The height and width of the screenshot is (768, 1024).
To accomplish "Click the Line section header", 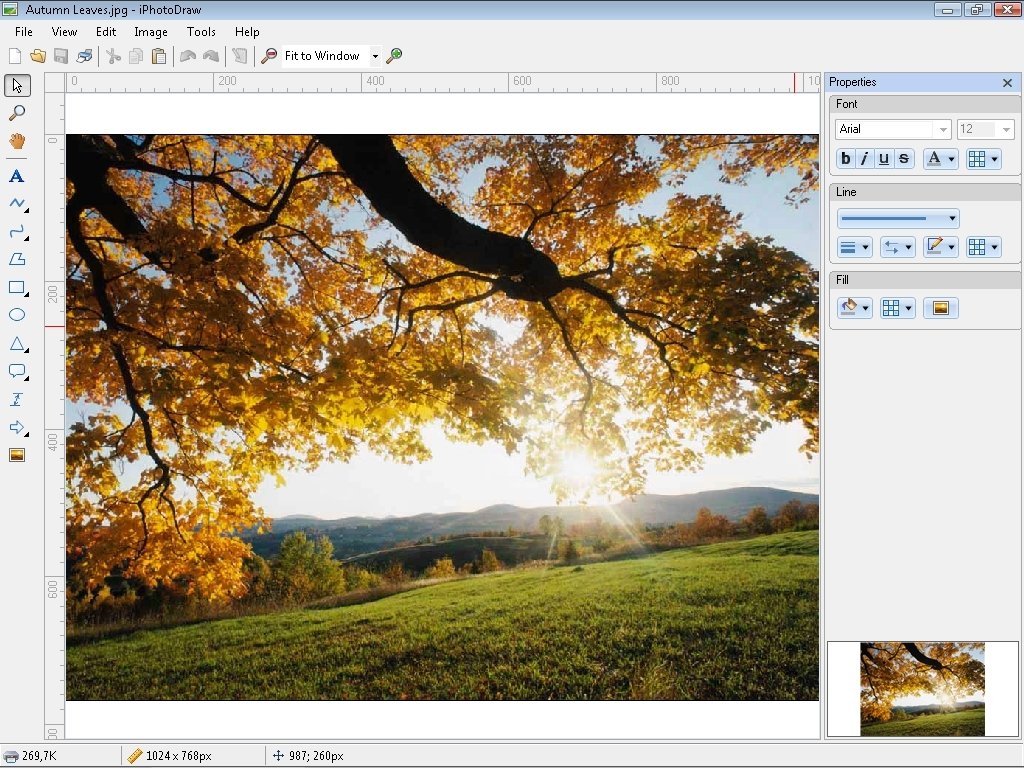I will point(924,192).
